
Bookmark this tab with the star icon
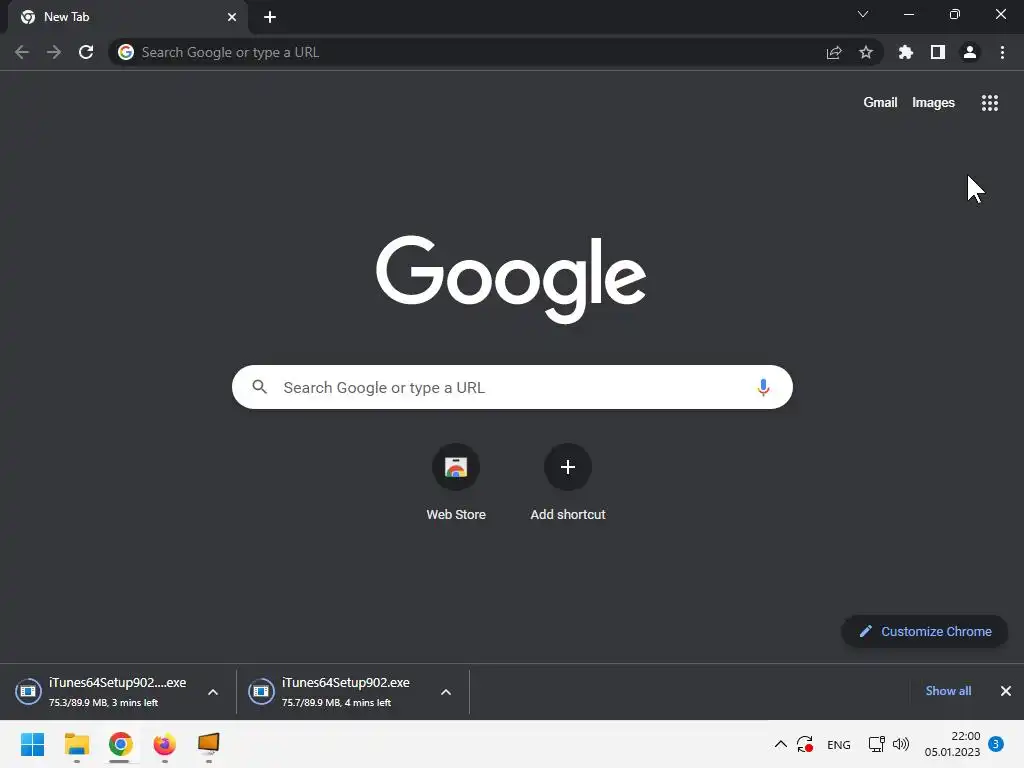point(866,52)
